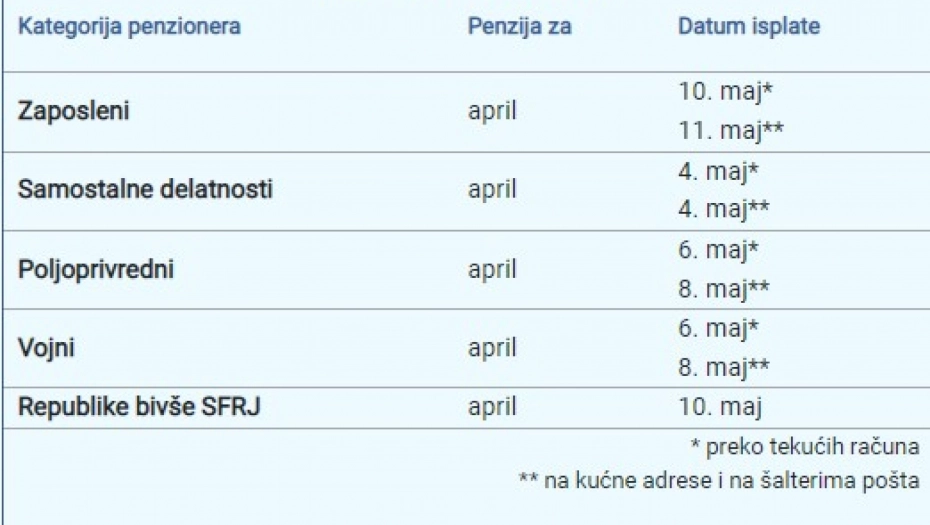The height and width of the screenshot is (525, 930).
Task: Click the Datum isplate column header
Action: [x=748, y=27]
